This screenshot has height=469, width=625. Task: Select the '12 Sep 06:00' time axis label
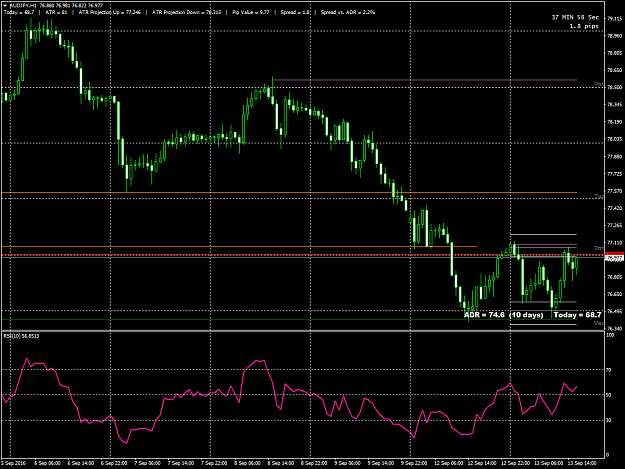[x=448, y=463]
